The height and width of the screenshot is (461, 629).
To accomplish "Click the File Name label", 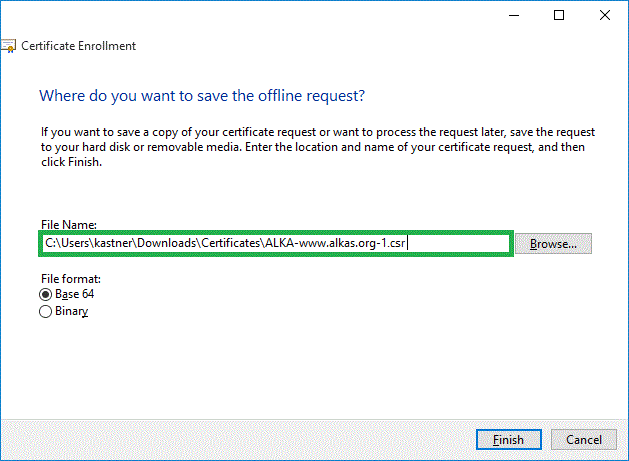I will click(x=67, y=226).
